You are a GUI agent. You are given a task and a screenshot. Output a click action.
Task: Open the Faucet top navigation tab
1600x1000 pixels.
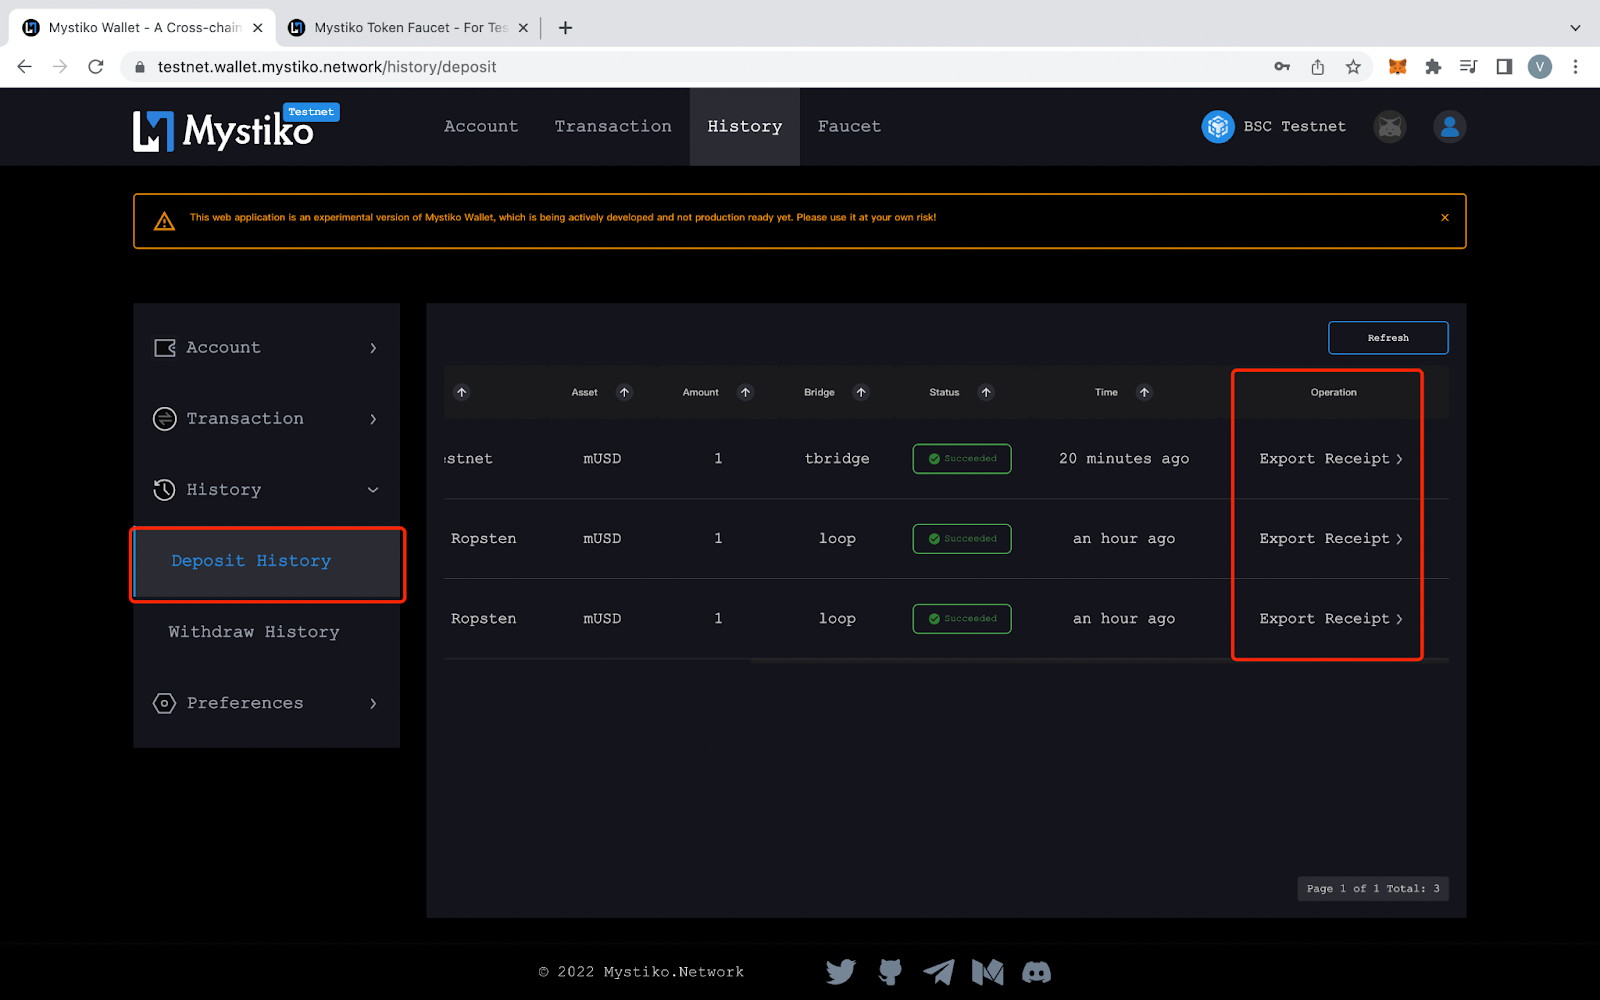click(x=849, y=127)
